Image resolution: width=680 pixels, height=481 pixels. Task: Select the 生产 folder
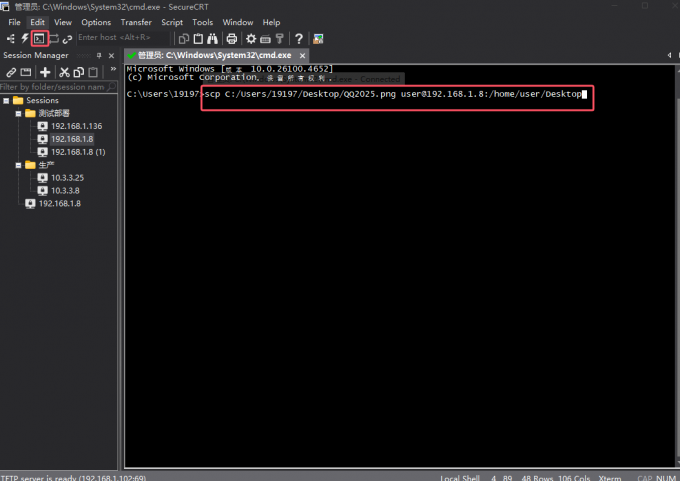point(46,165)
